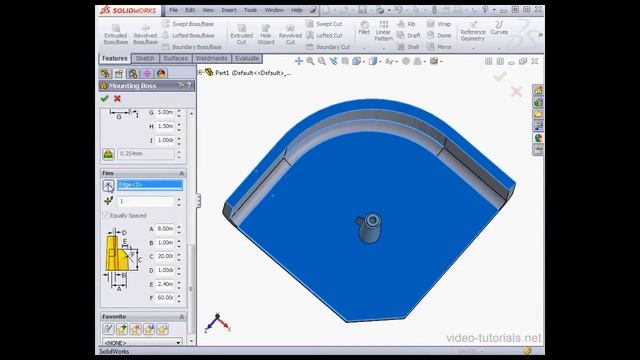Viewport: 640px width, 360px height.
Task: Open the DisplayManager appearance tab icon
Action: 161,73
